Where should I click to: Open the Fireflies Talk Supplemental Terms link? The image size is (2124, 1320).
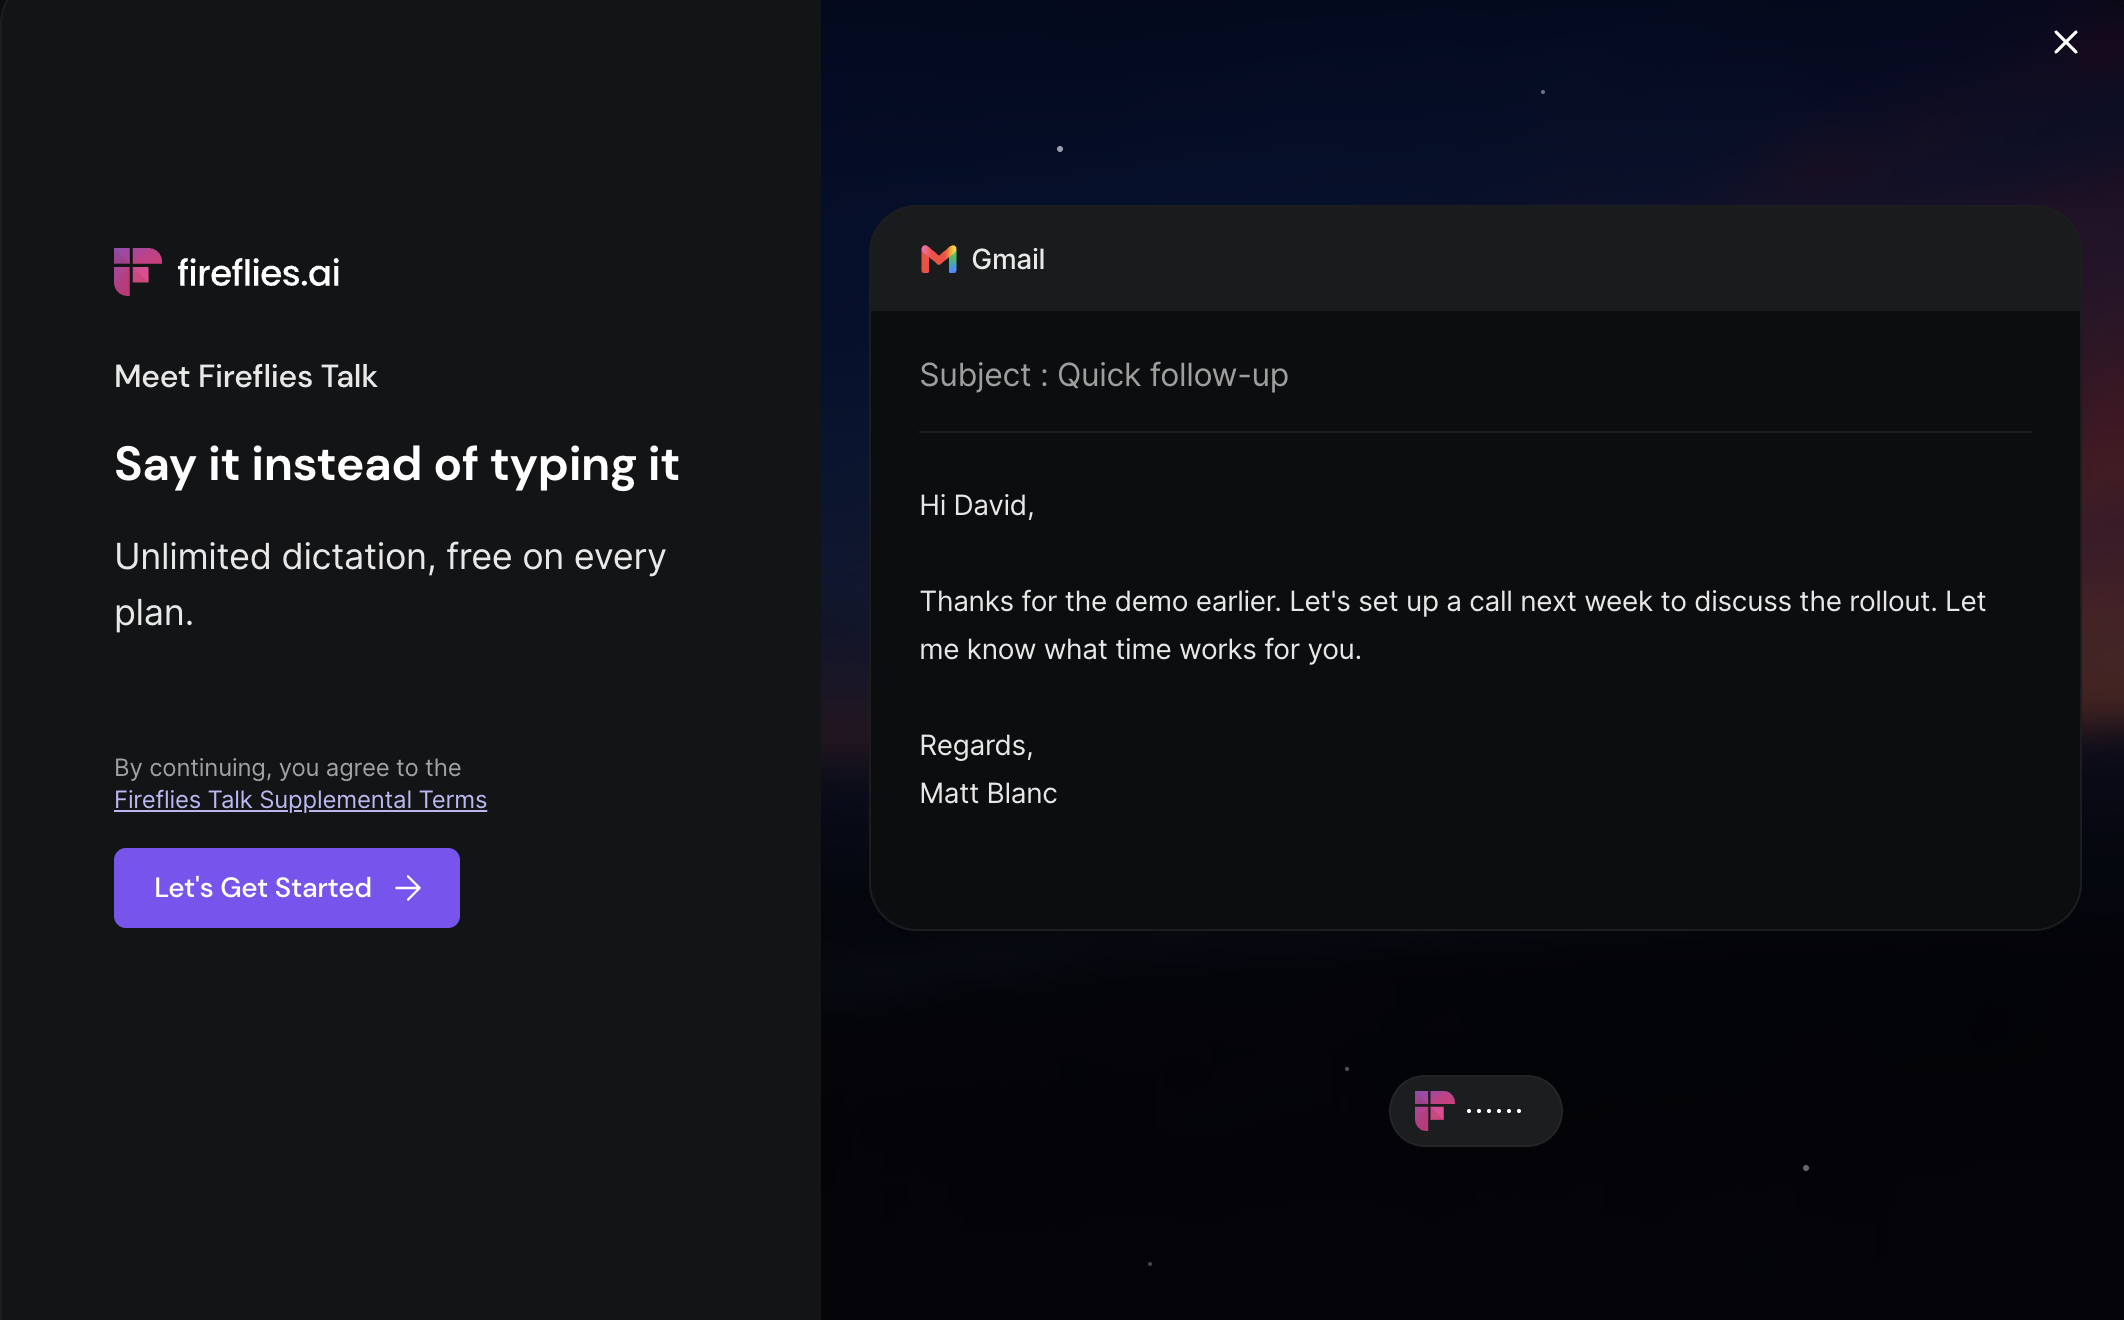(x=300, y=800)
